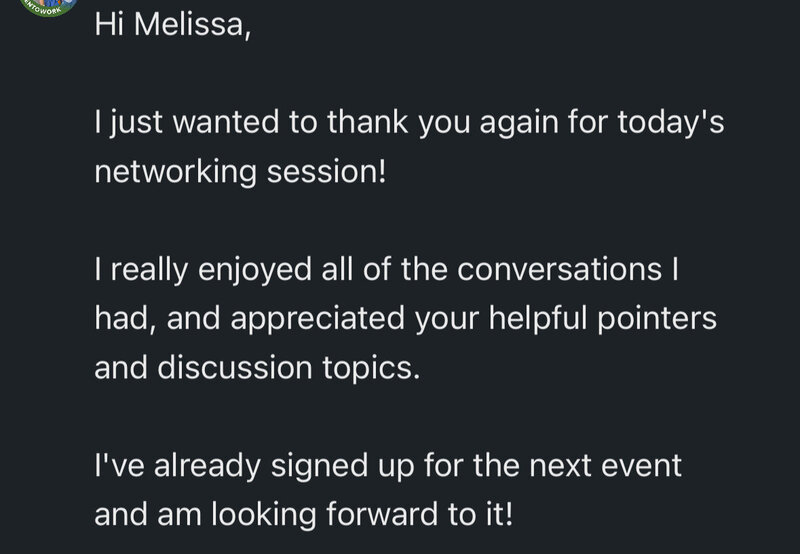
Task: Click the word 'pointers' in the message
Action: [657, 319]
